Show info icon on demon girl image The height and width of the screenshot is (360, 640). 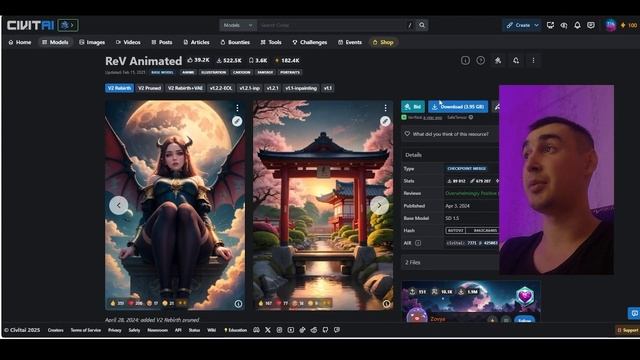pos(238,304)
